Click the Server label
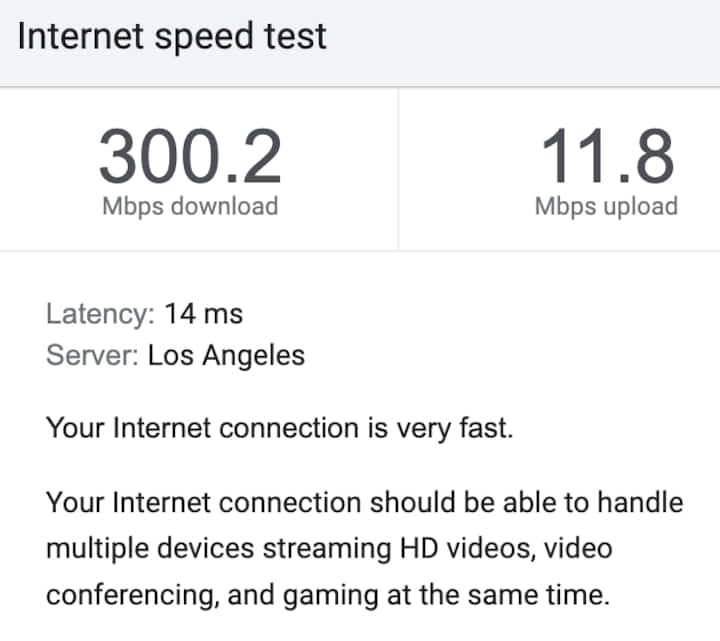The height and width of the screenshot is (641, 720). click(x=92, y=355)
